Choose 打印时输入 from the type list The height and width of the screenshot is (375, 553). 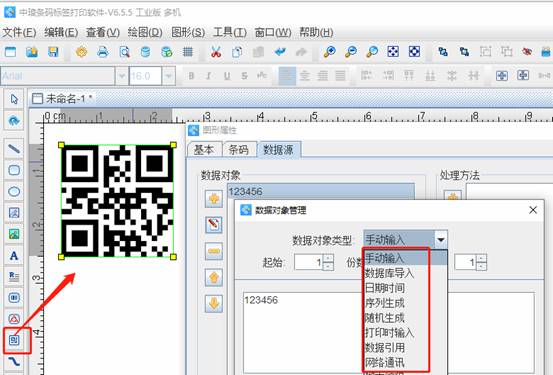389,333
